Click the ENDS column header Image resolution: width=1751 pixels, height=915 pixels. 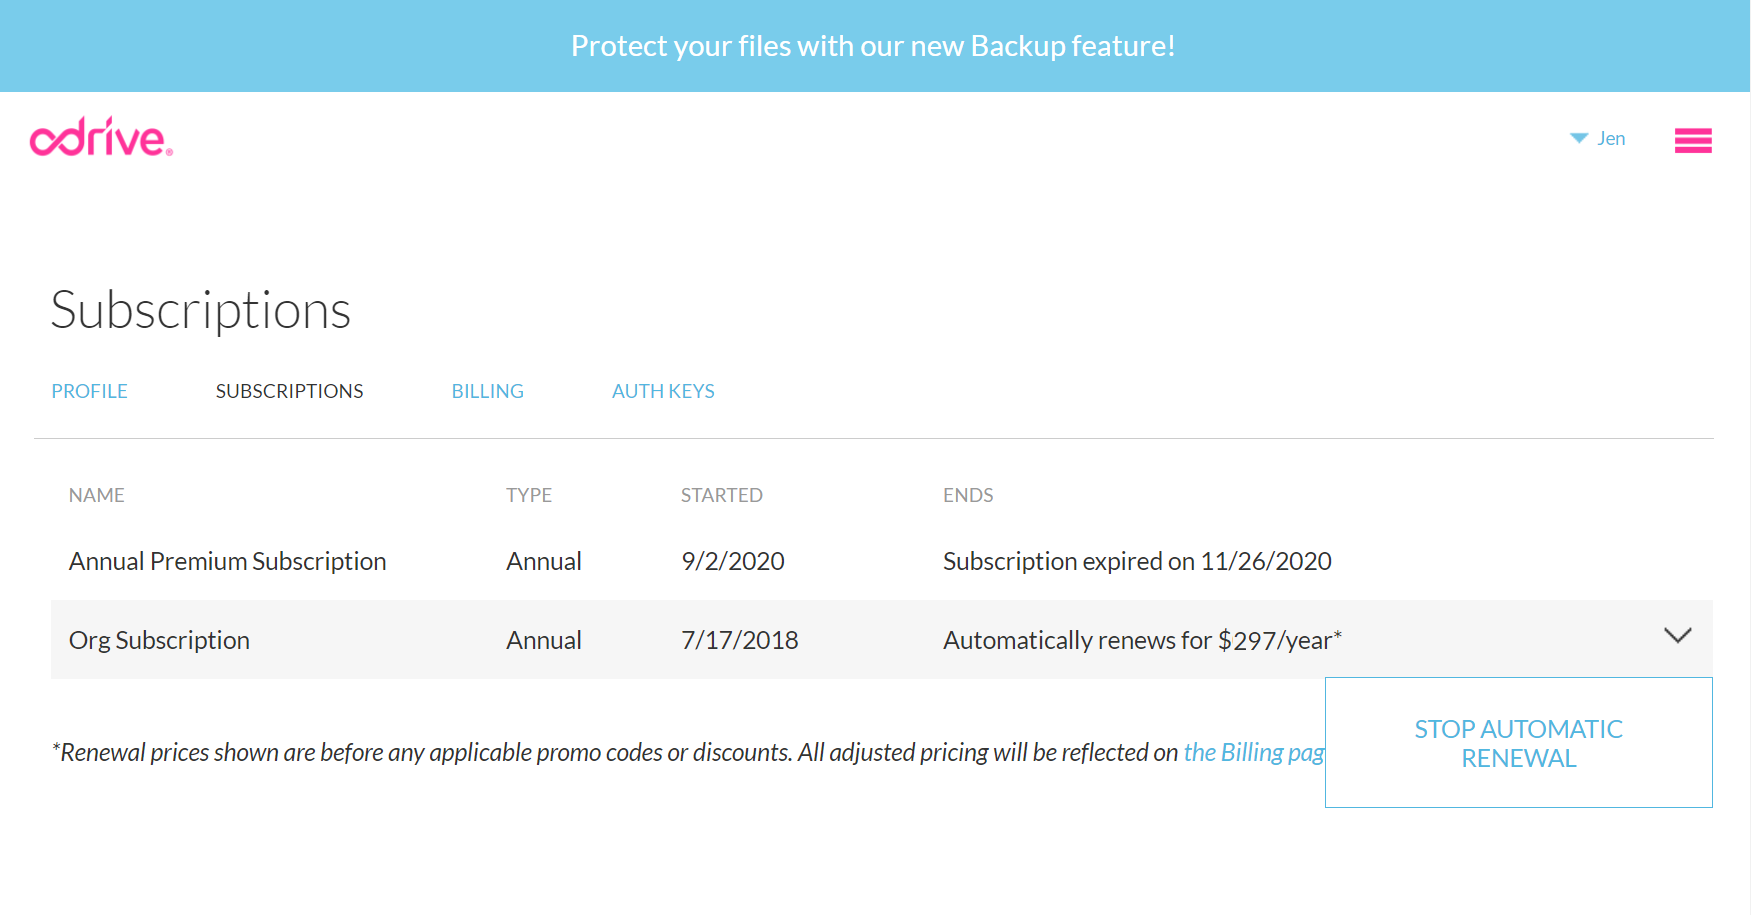[x=968, y=495]
